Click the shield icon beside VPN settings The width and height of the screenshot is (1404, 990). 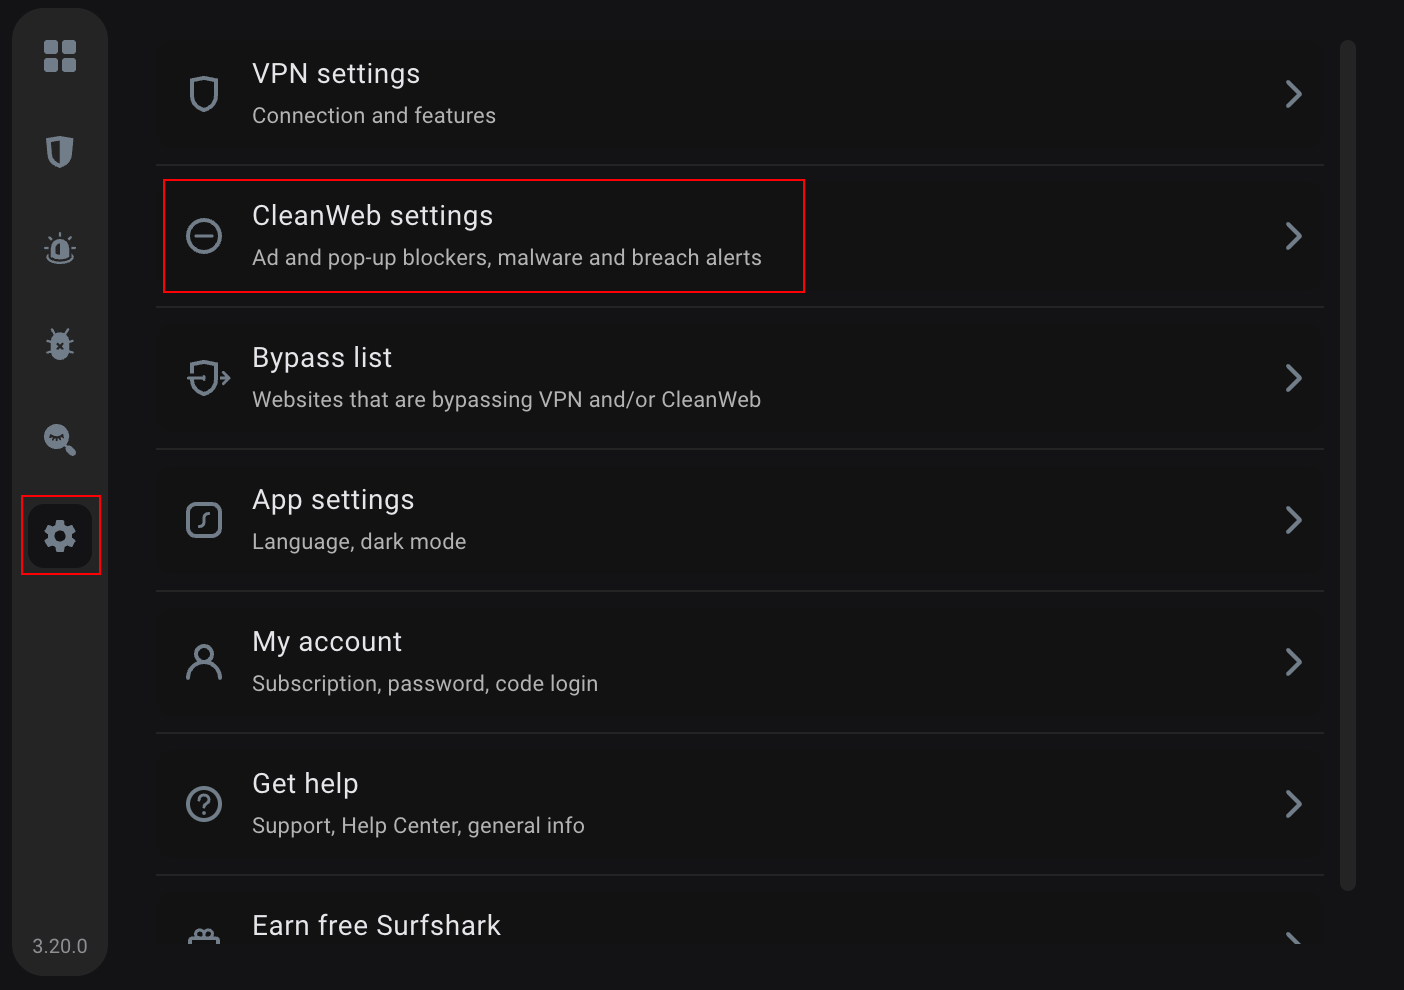tap(204, 94)
